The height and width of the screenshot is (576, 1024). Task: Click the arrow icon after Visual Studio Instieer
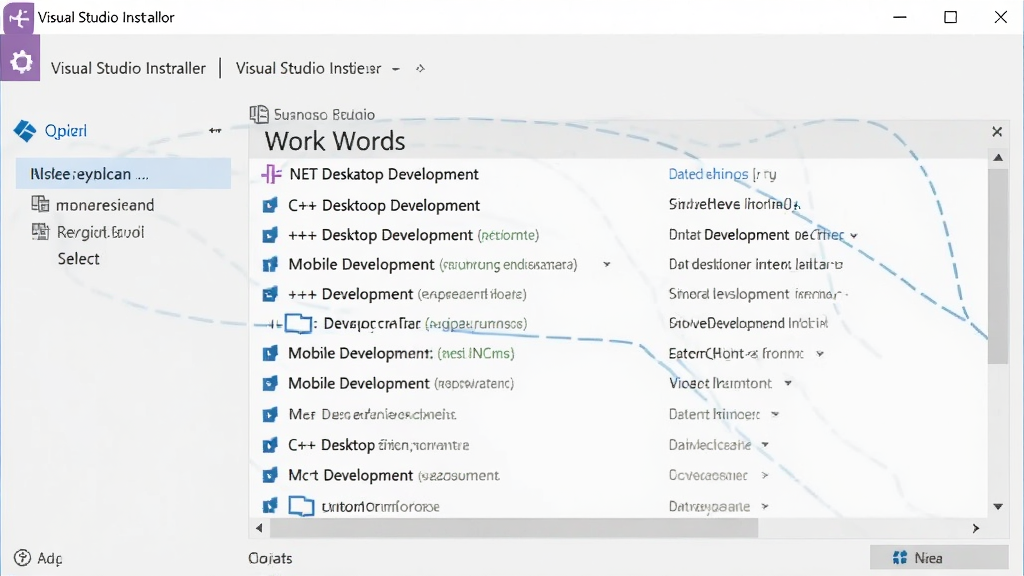(420, 69)
